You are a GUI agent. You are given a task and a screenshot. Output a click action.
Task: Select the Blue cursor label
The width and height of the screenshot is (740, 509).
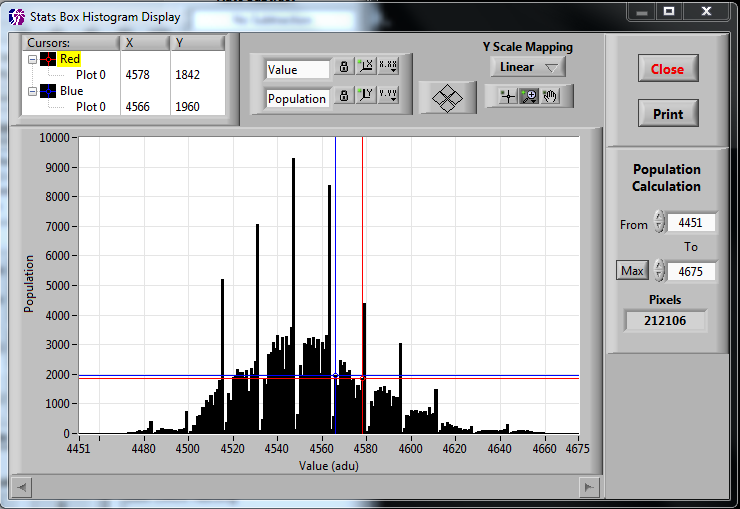[72, 91]
